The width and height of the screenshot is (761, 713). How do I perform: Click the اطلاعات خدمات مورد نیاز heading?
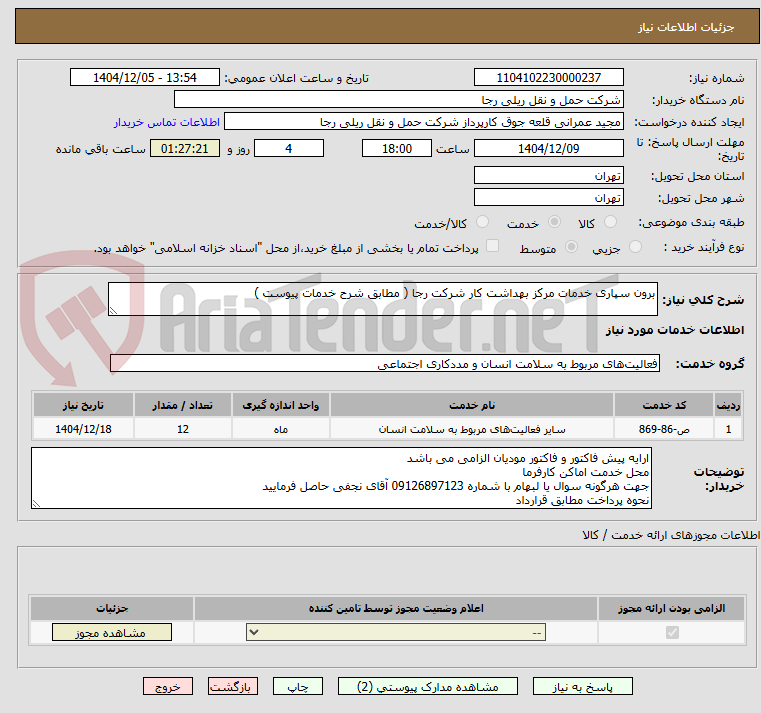pos(674,330)
